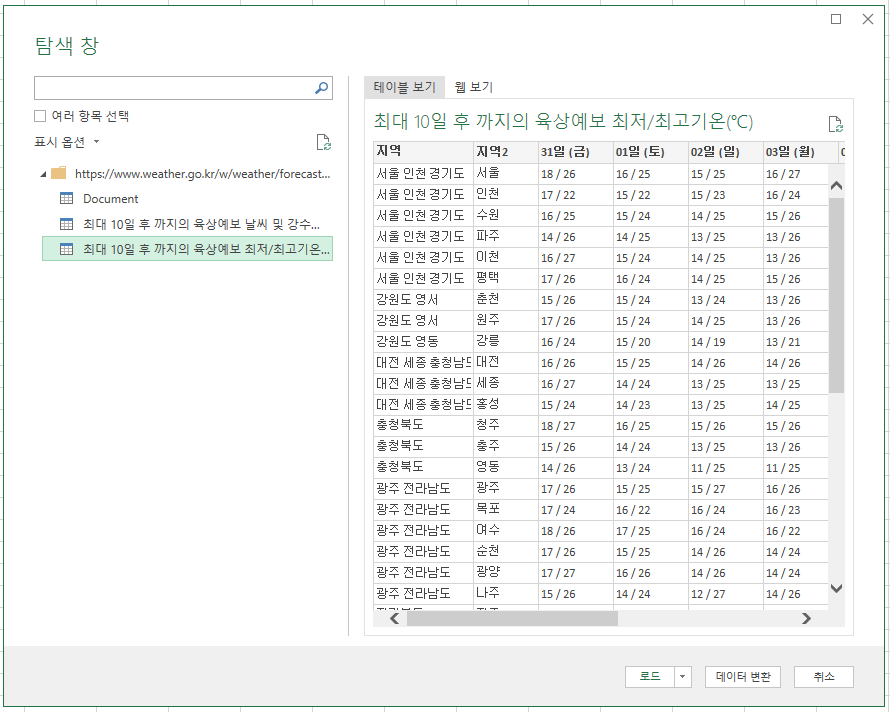Click inside the search input field
Image resolution: width=890 pixels, height=712 pixels.
170,88
